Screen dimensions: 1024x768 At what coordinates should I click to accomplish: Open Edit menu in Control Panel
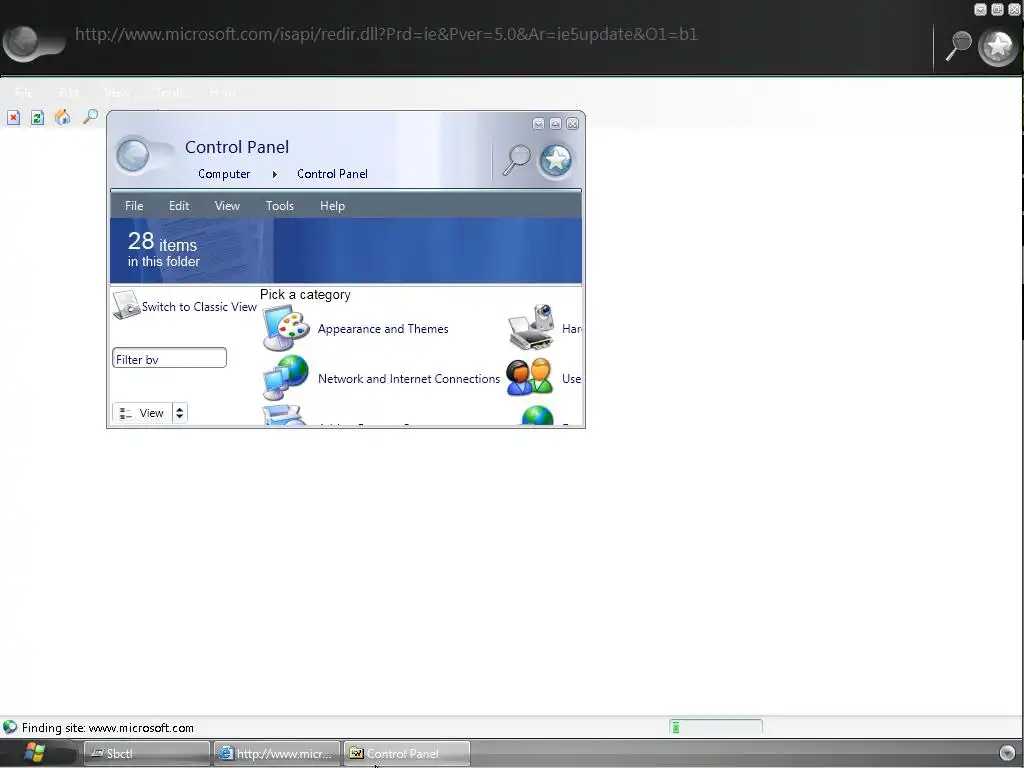pos(179,206)
